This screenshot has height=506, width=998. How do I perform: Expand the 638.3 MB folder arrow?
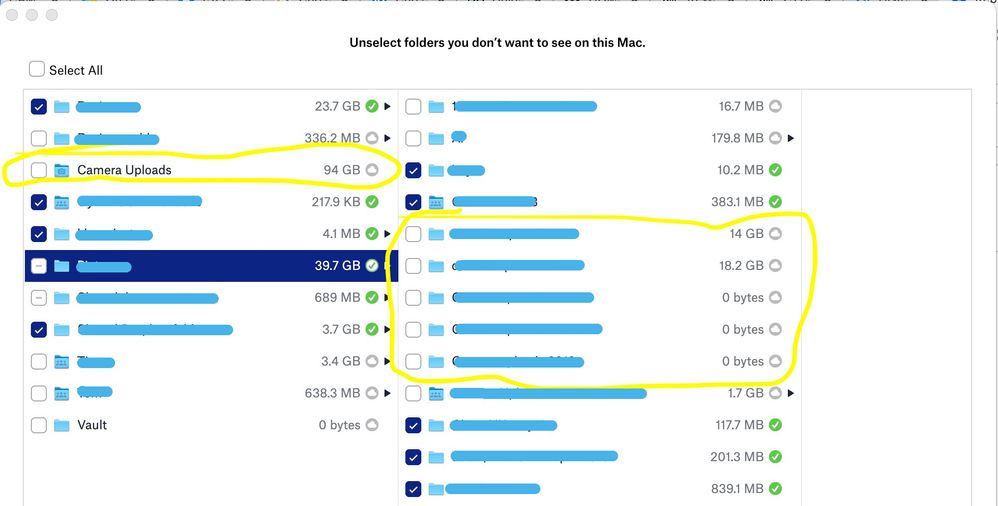[x=387, y=393]
